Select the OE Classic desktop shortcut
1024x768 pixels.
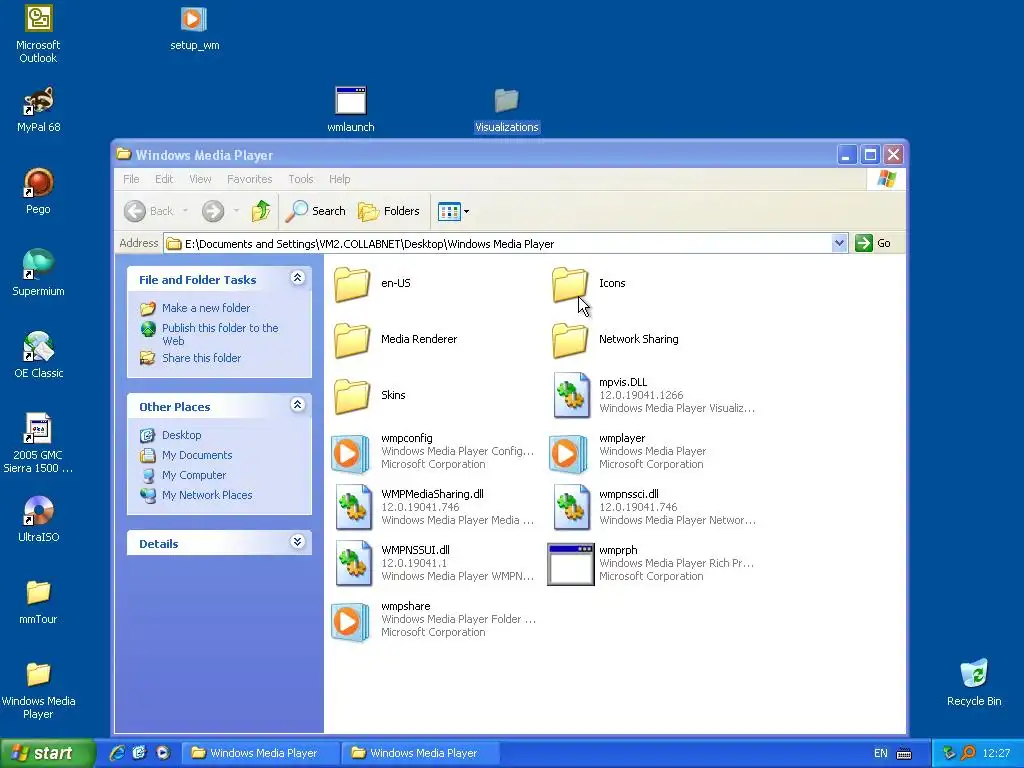tap(38, 355)
